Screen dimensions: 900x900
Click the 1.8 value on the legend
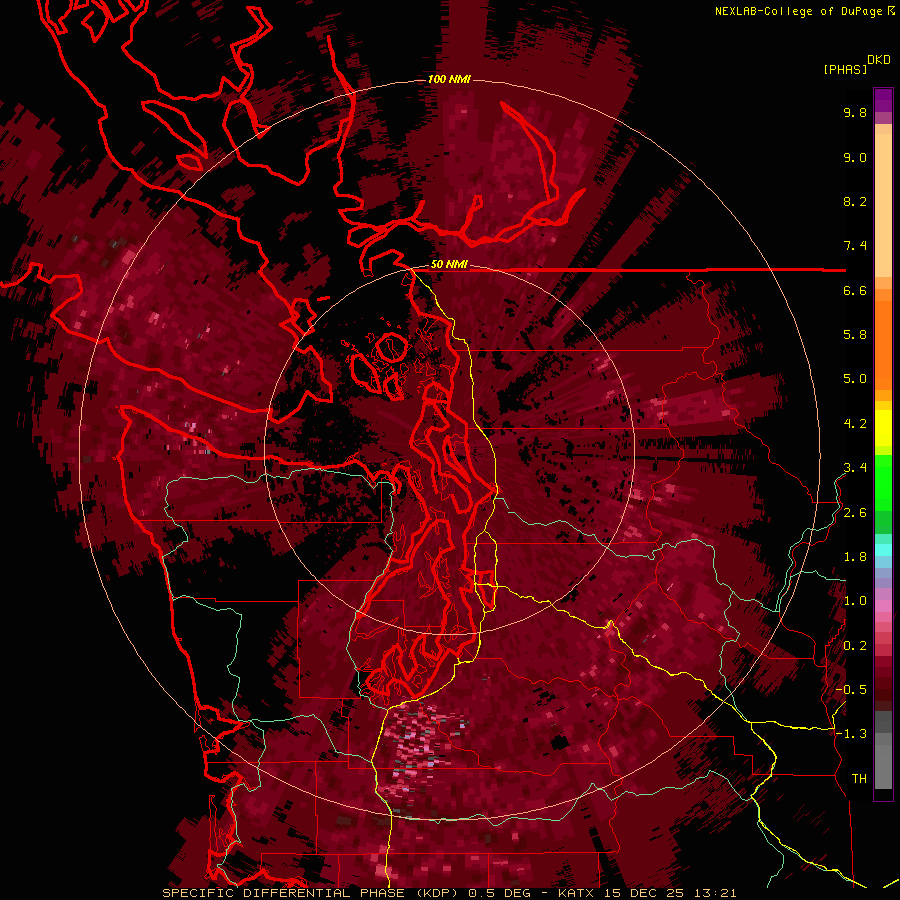tap(855, 557)
